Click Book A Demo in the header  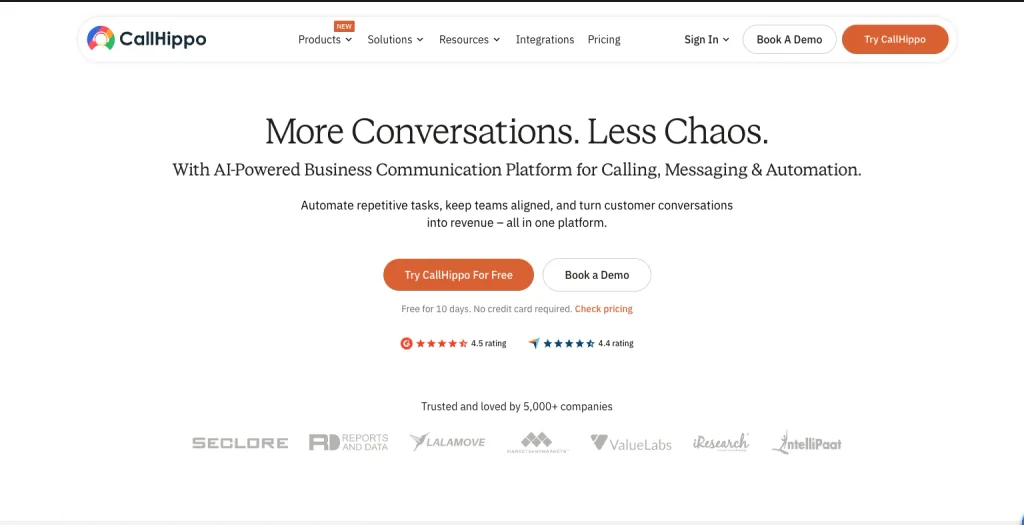[x=790, y=39]
